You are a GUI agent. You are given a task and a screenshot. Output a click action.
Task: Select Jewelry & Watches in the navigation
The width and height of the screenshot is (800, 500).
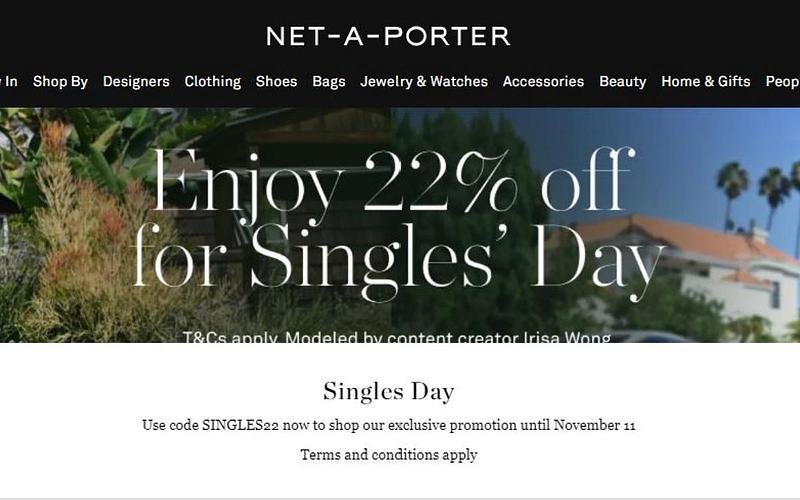pos(424,82)
